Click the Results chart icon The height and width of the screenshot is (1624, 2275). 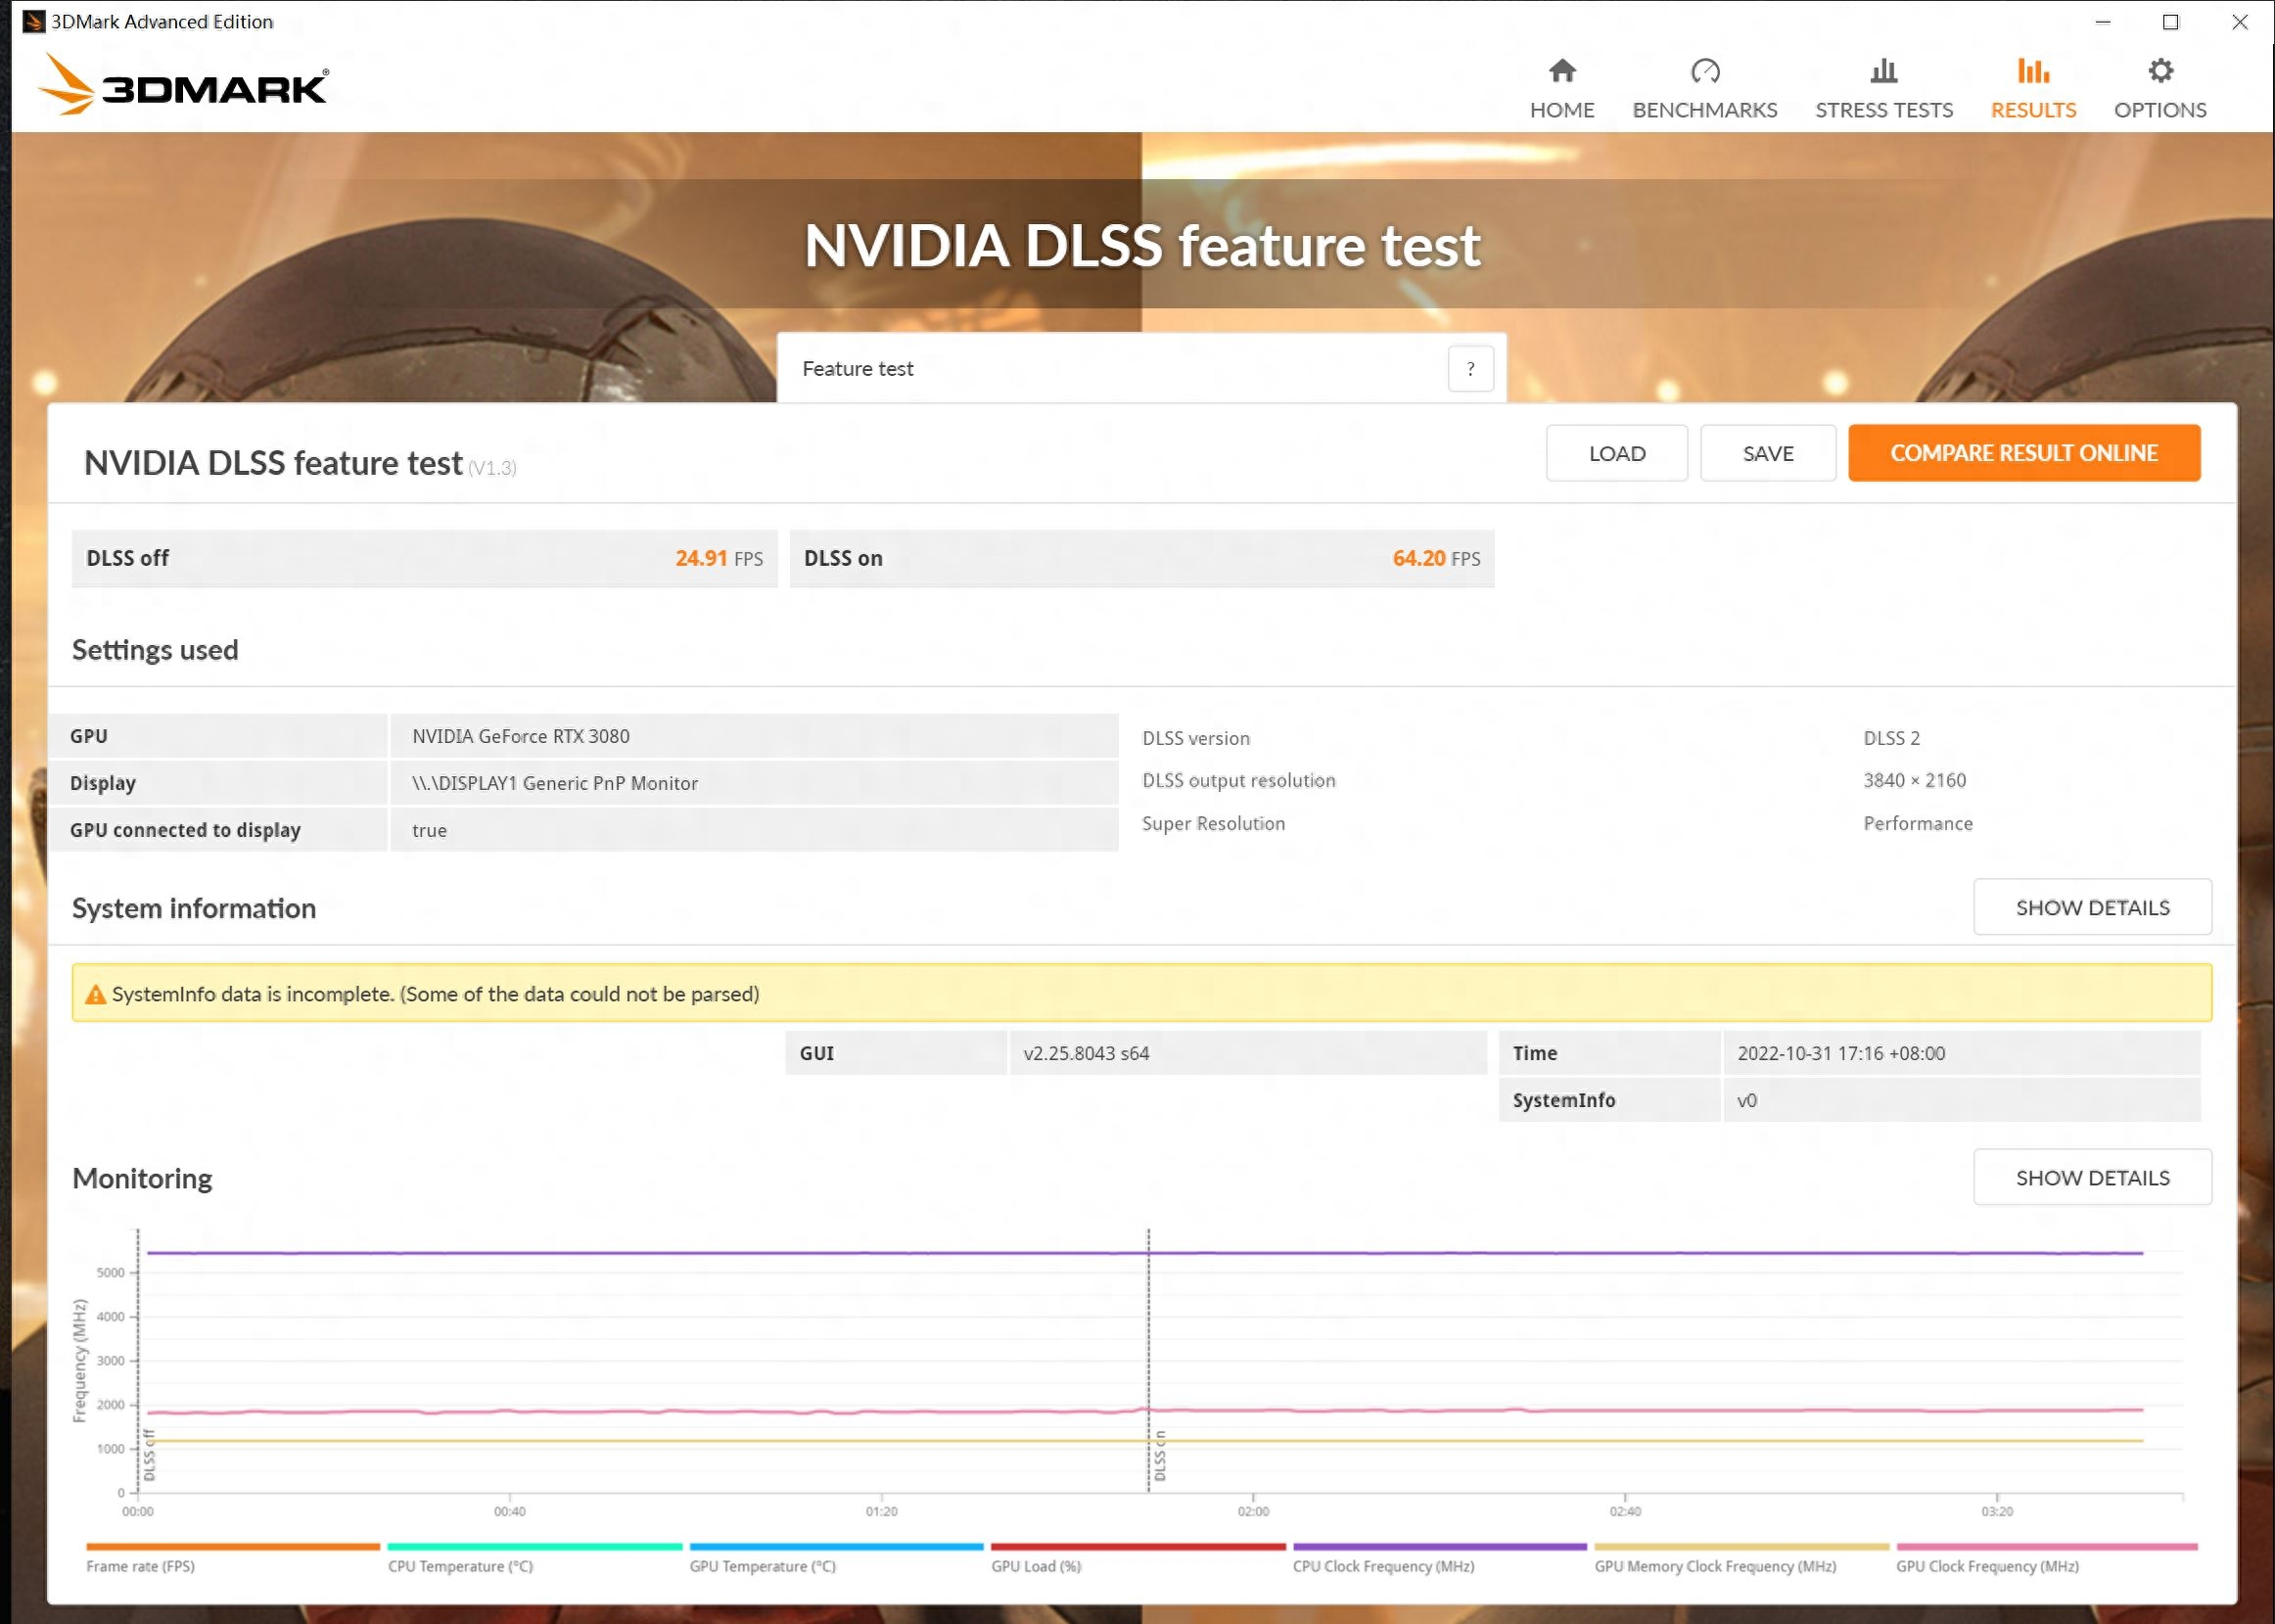coord(2032,70)
